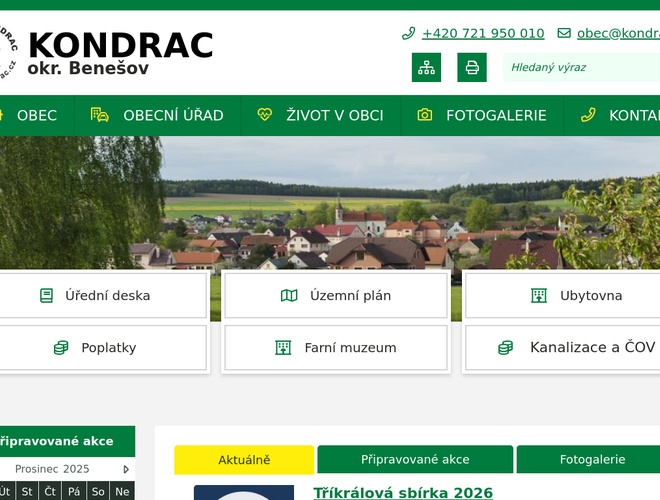The image size is (660, 500).
Task: Click the book icon in Úřední deska
Action: [x=46, y=295]
